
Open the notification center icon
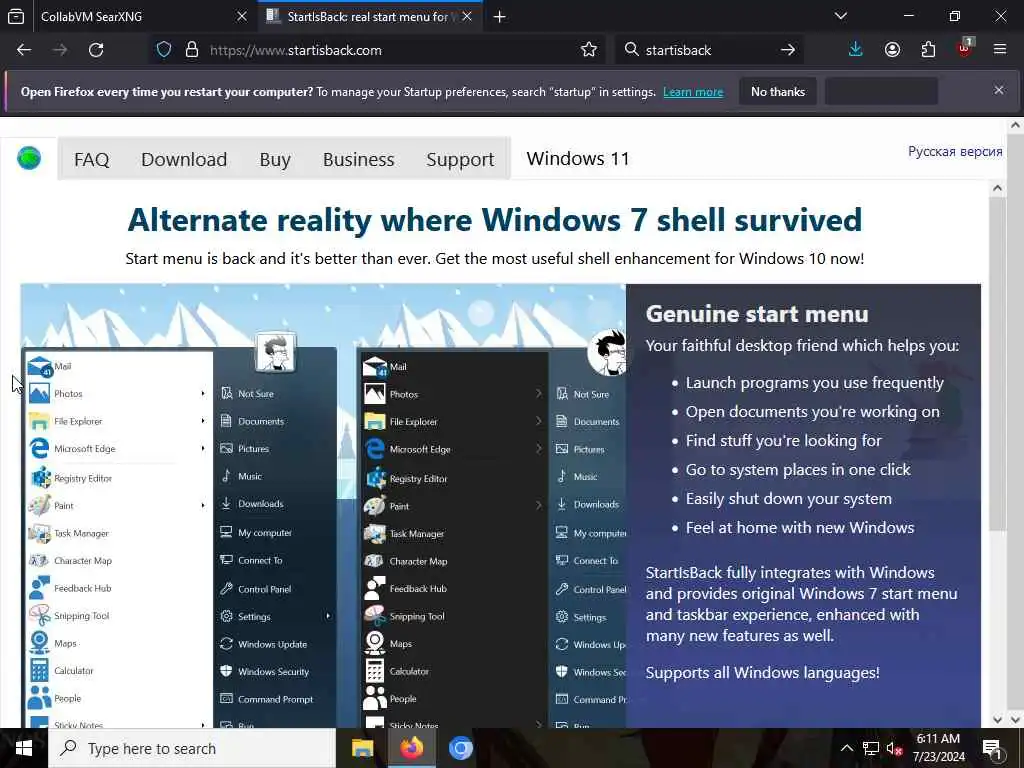(993, 749)
